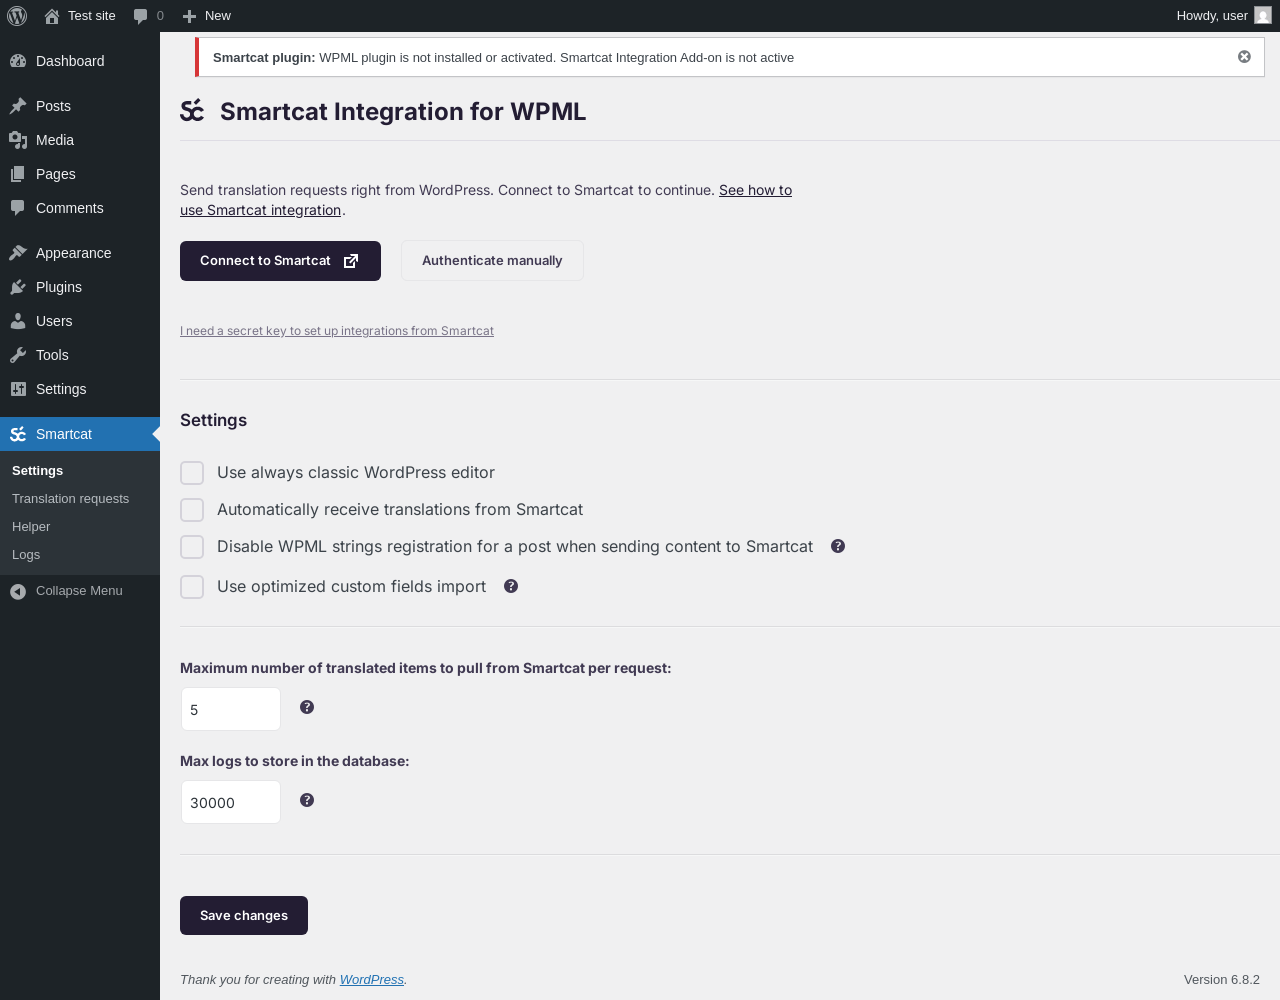Click Authenticate manually button

click(492, 261)
